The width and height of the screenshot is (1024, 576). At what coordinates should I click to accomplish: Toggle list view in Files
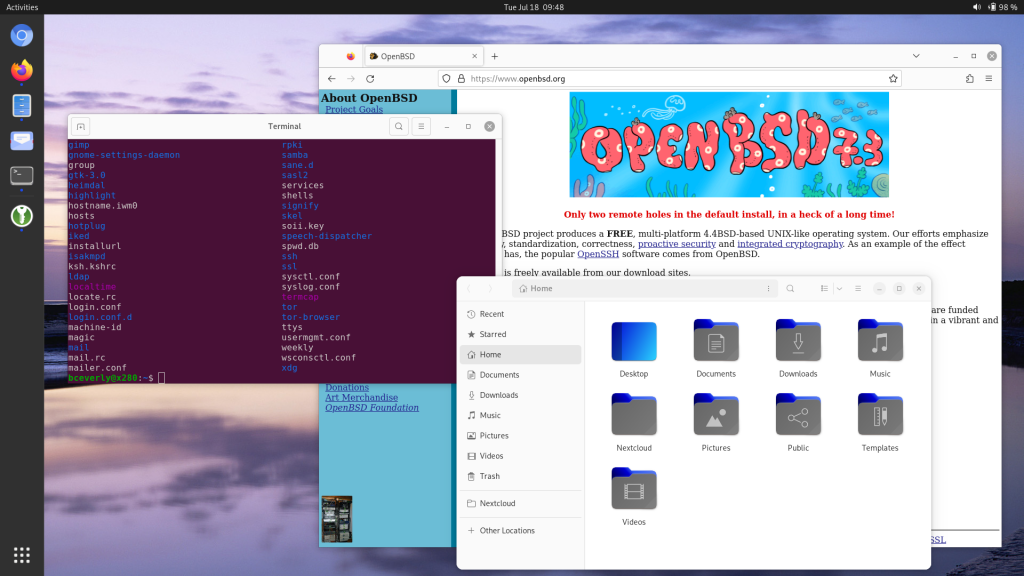point(824,289)
